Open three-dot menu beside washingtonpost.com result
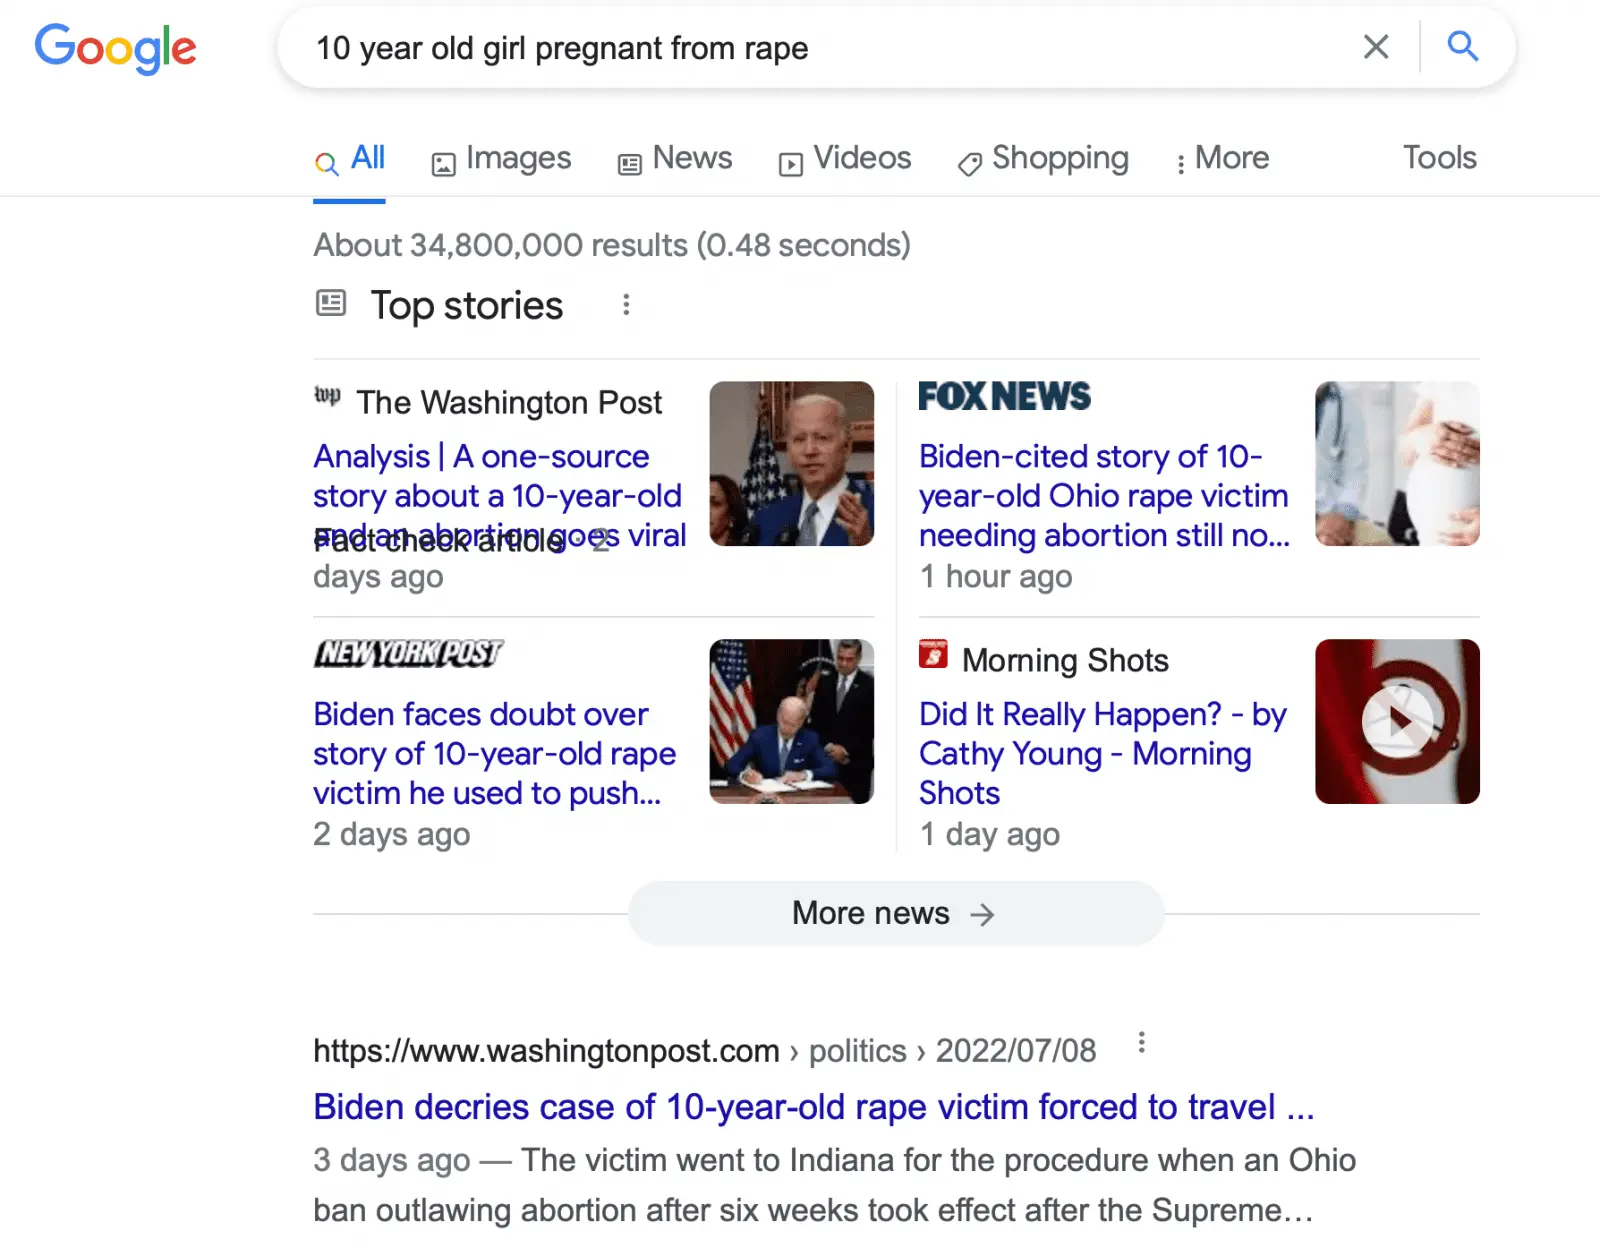 (x=1141, y=1045)
